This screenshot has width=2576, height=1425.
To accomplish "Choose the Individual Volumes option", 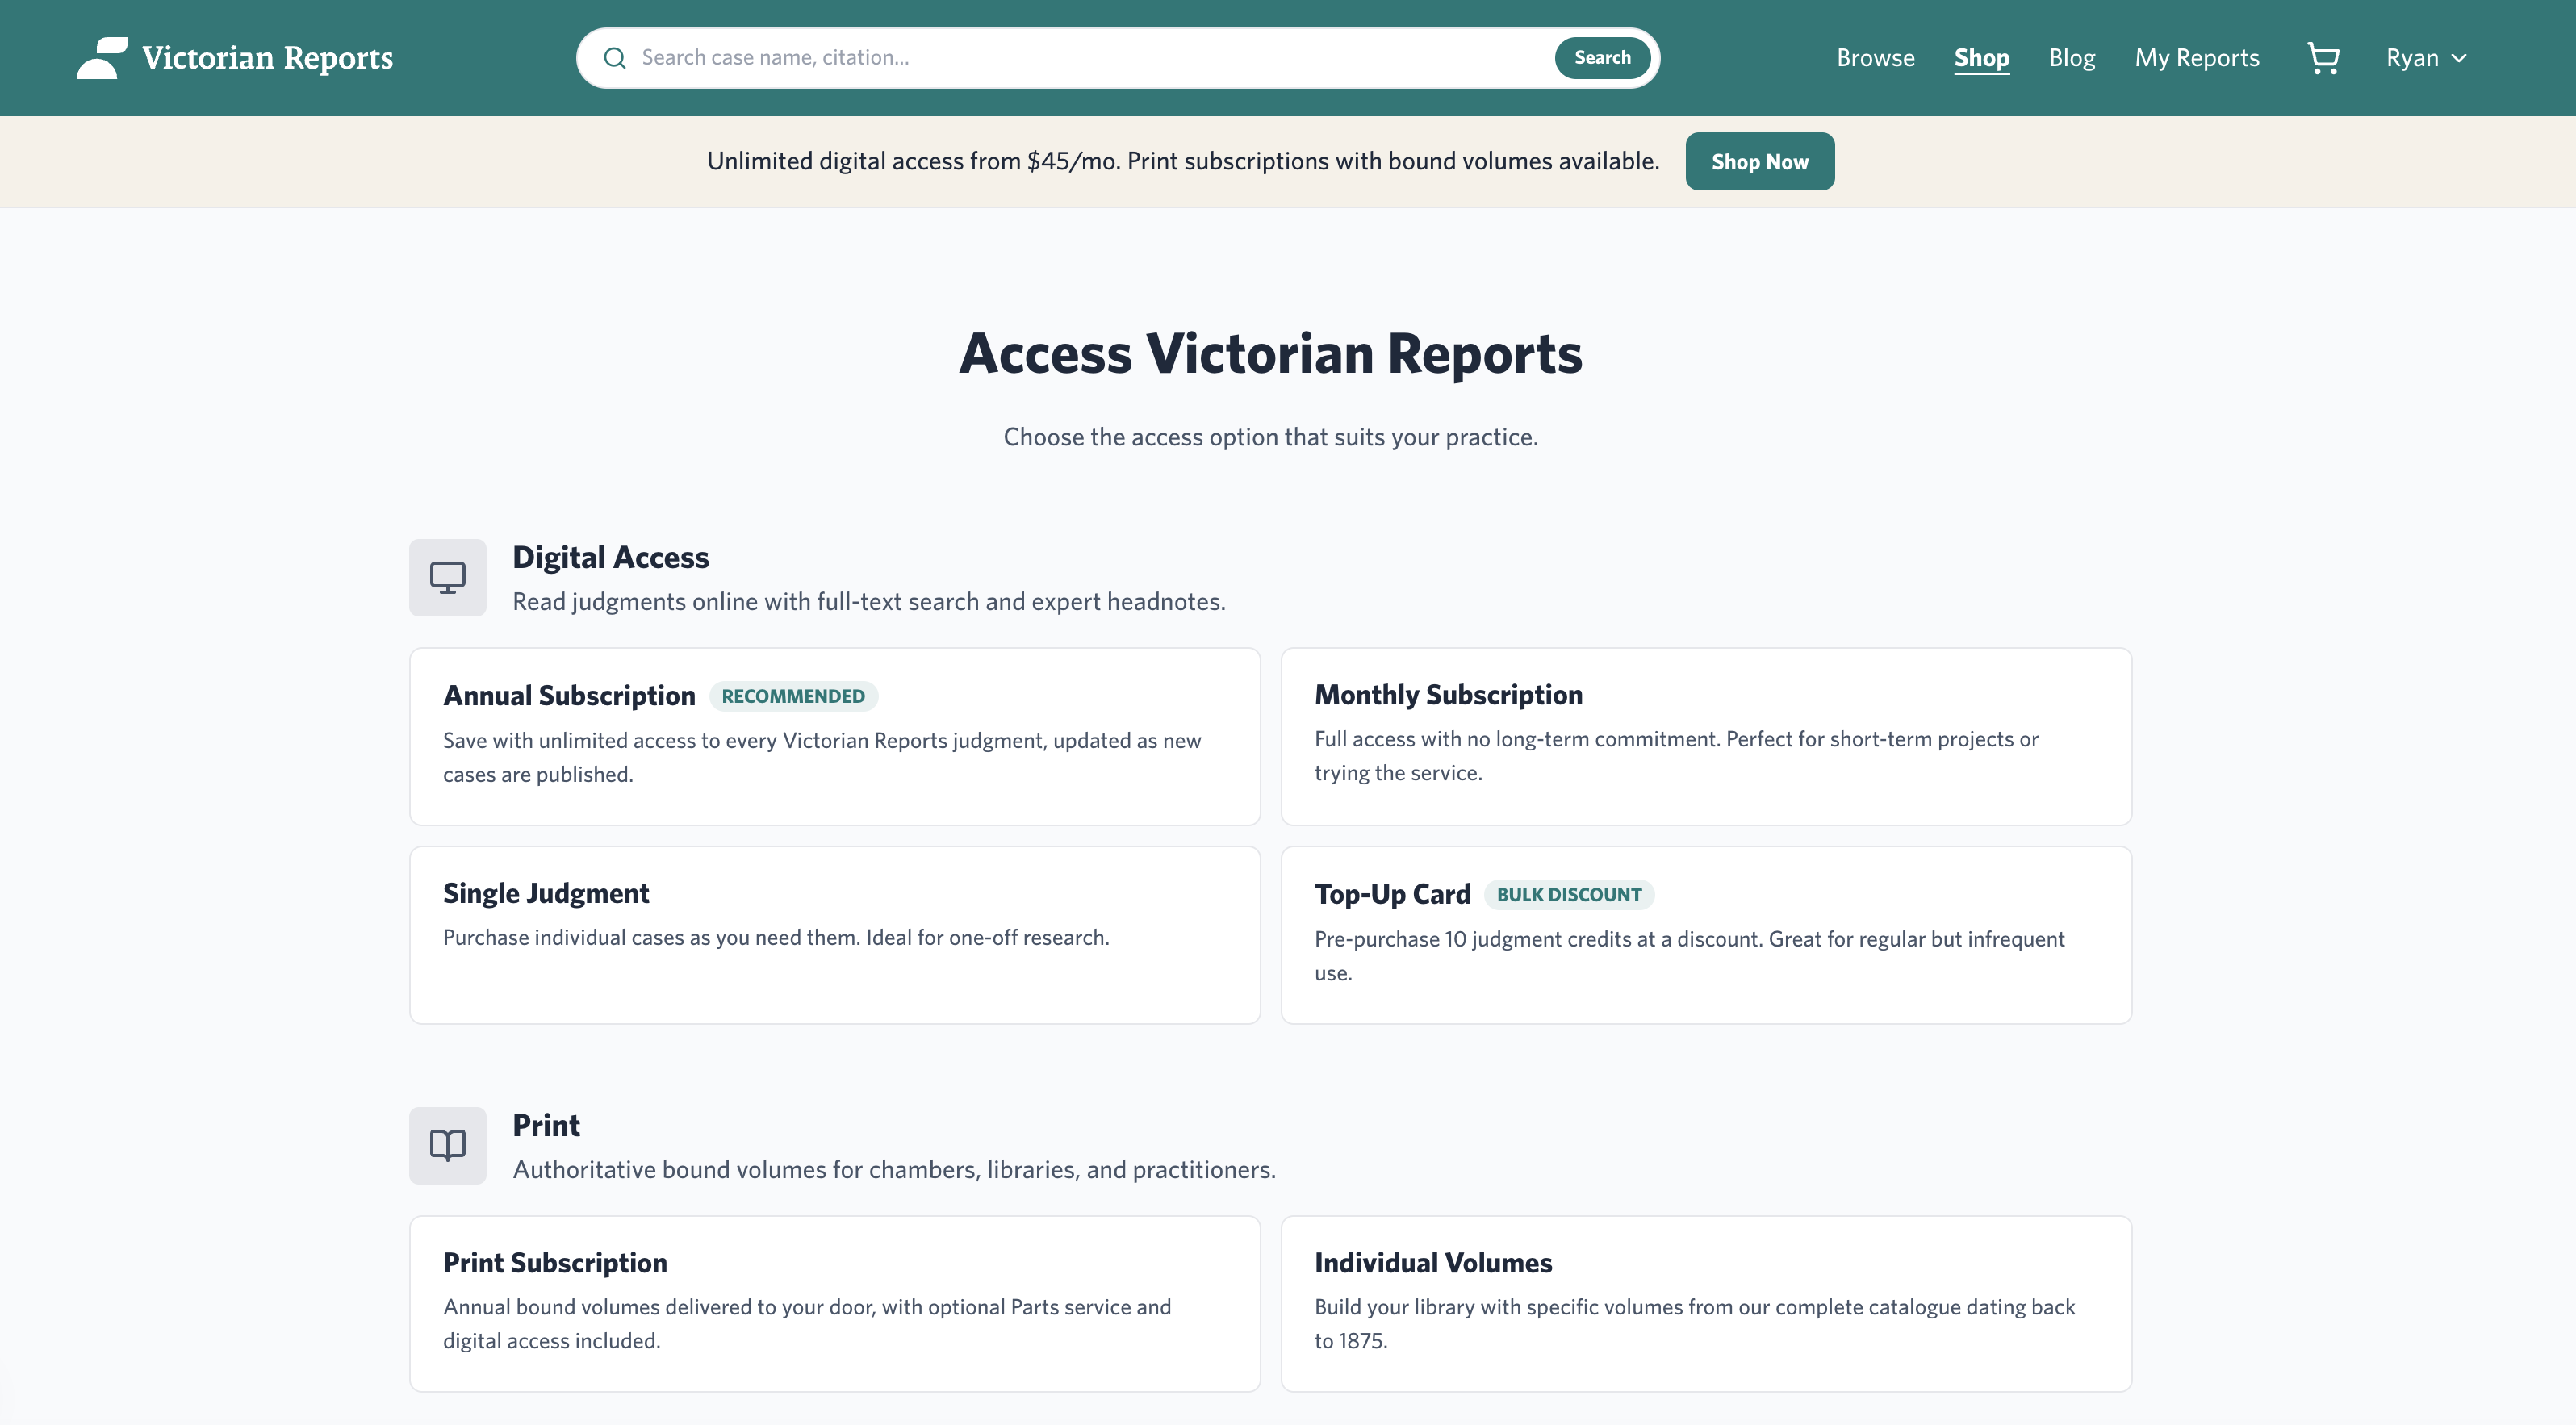I will (x=1706, y=1302).
